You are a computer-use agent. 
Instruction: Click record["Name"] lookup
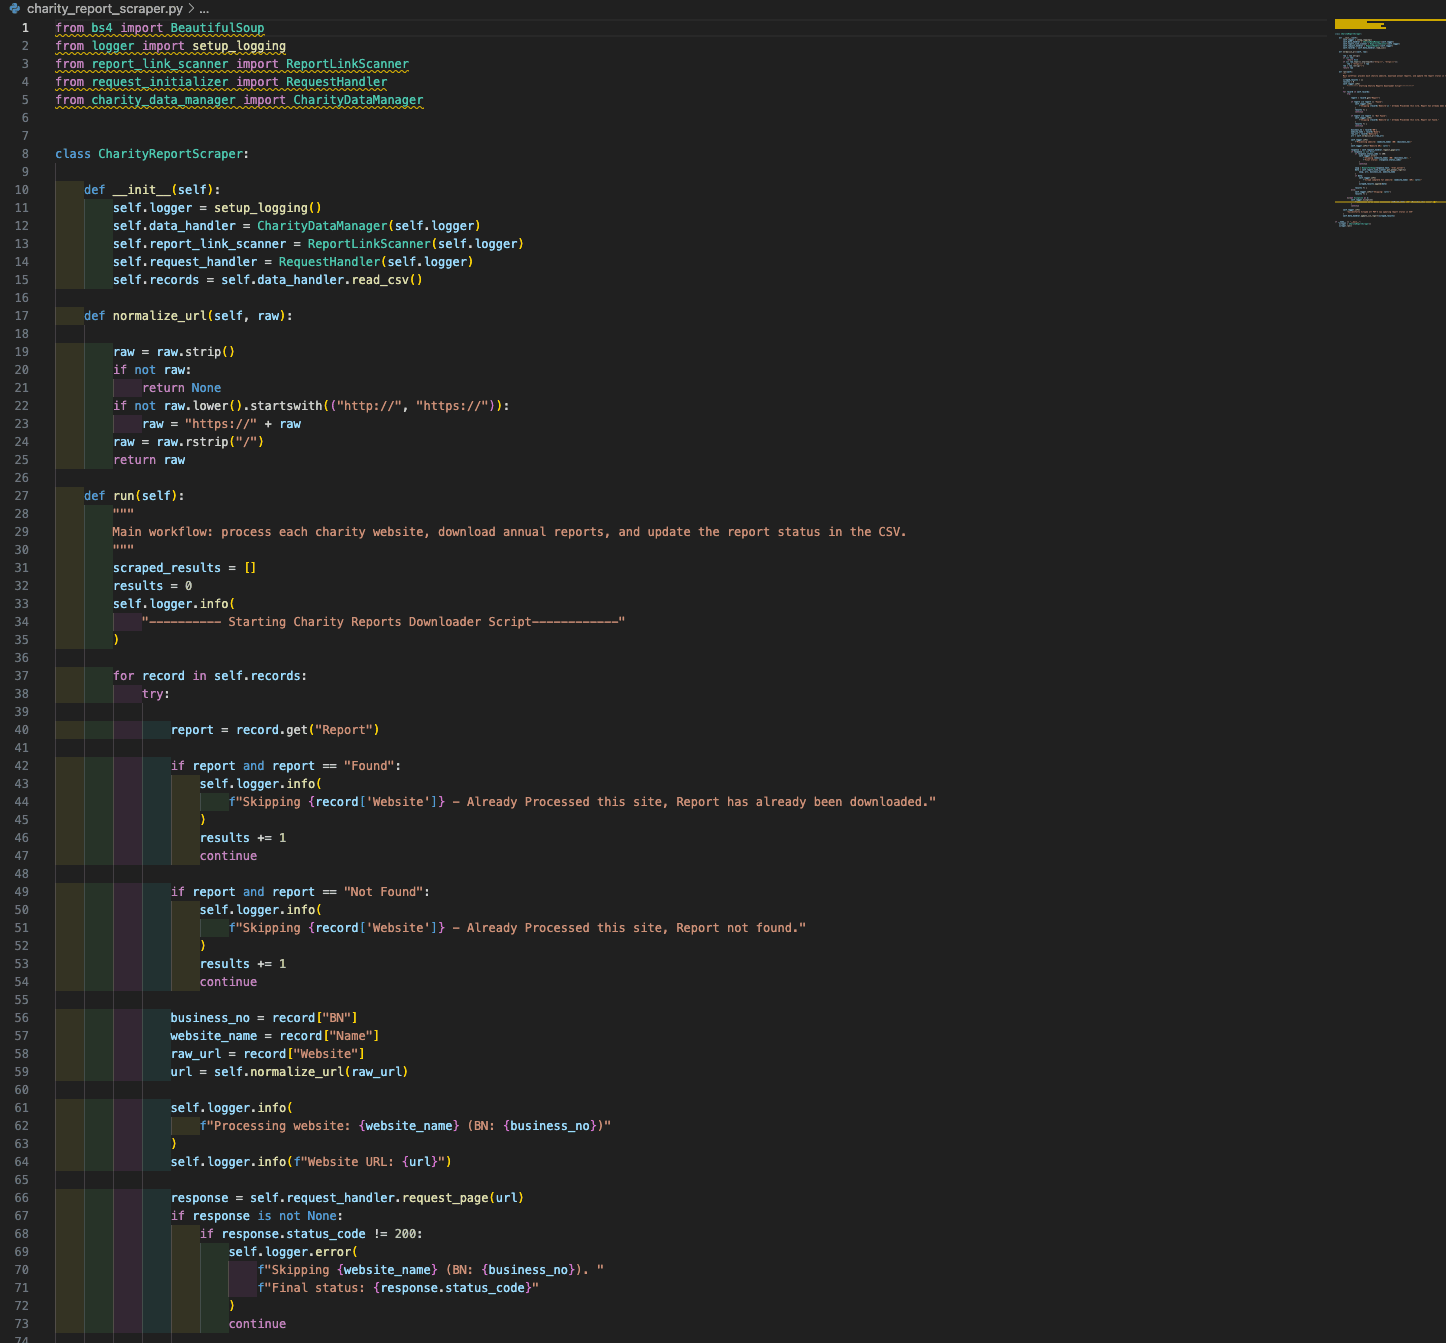pos(329,1036)
